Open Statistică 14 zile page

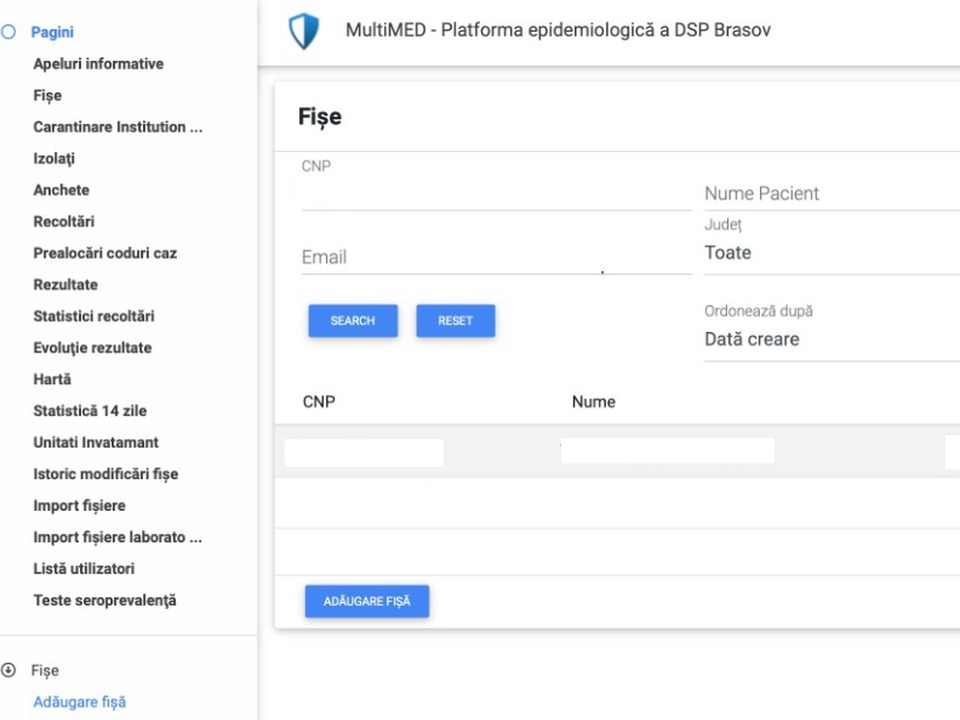90,411
